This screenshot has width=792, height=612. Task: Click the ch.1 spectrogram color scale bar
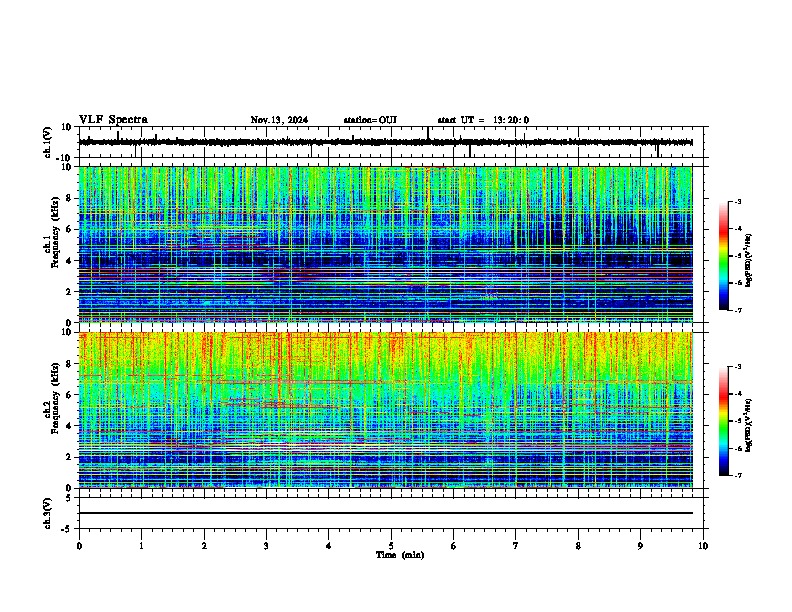(x=724, y=256)
